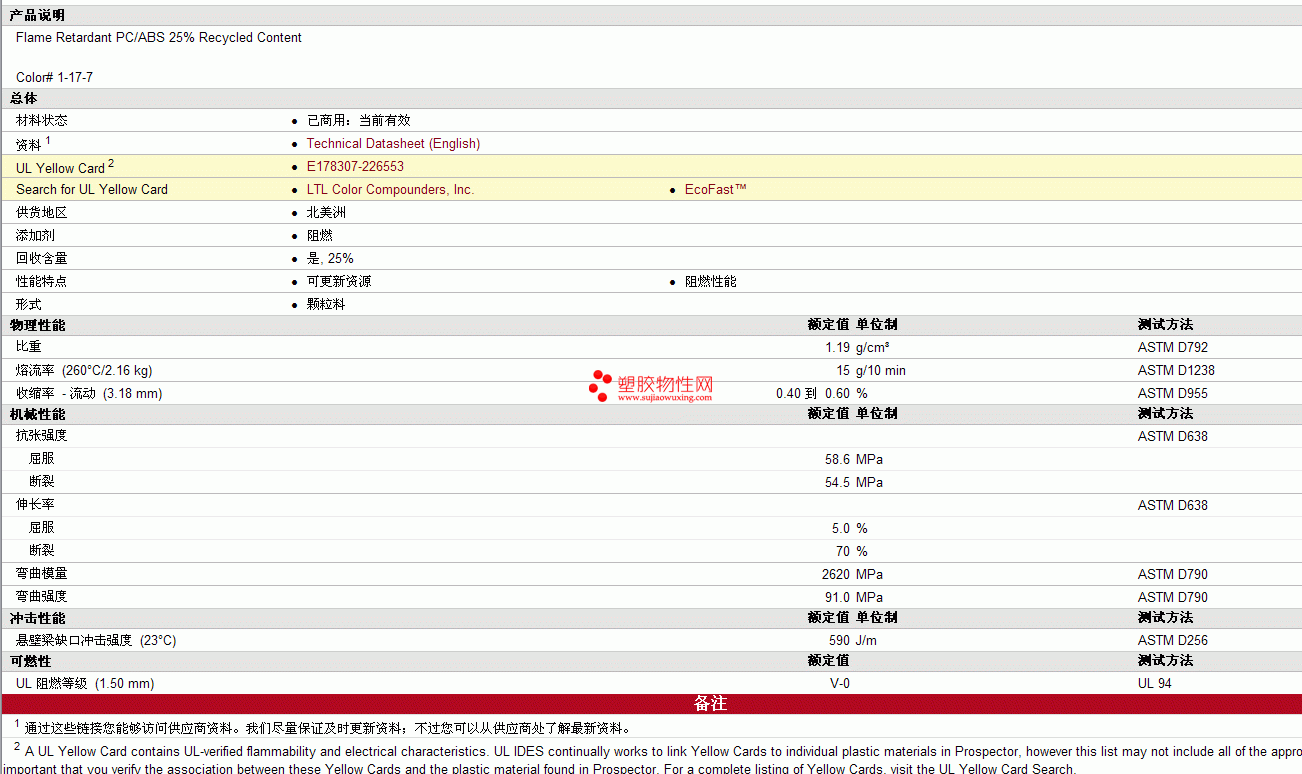Click the 2620 MPa flexural modulus value
This screenshot has width=1302, height=774.
click(852, 575)
